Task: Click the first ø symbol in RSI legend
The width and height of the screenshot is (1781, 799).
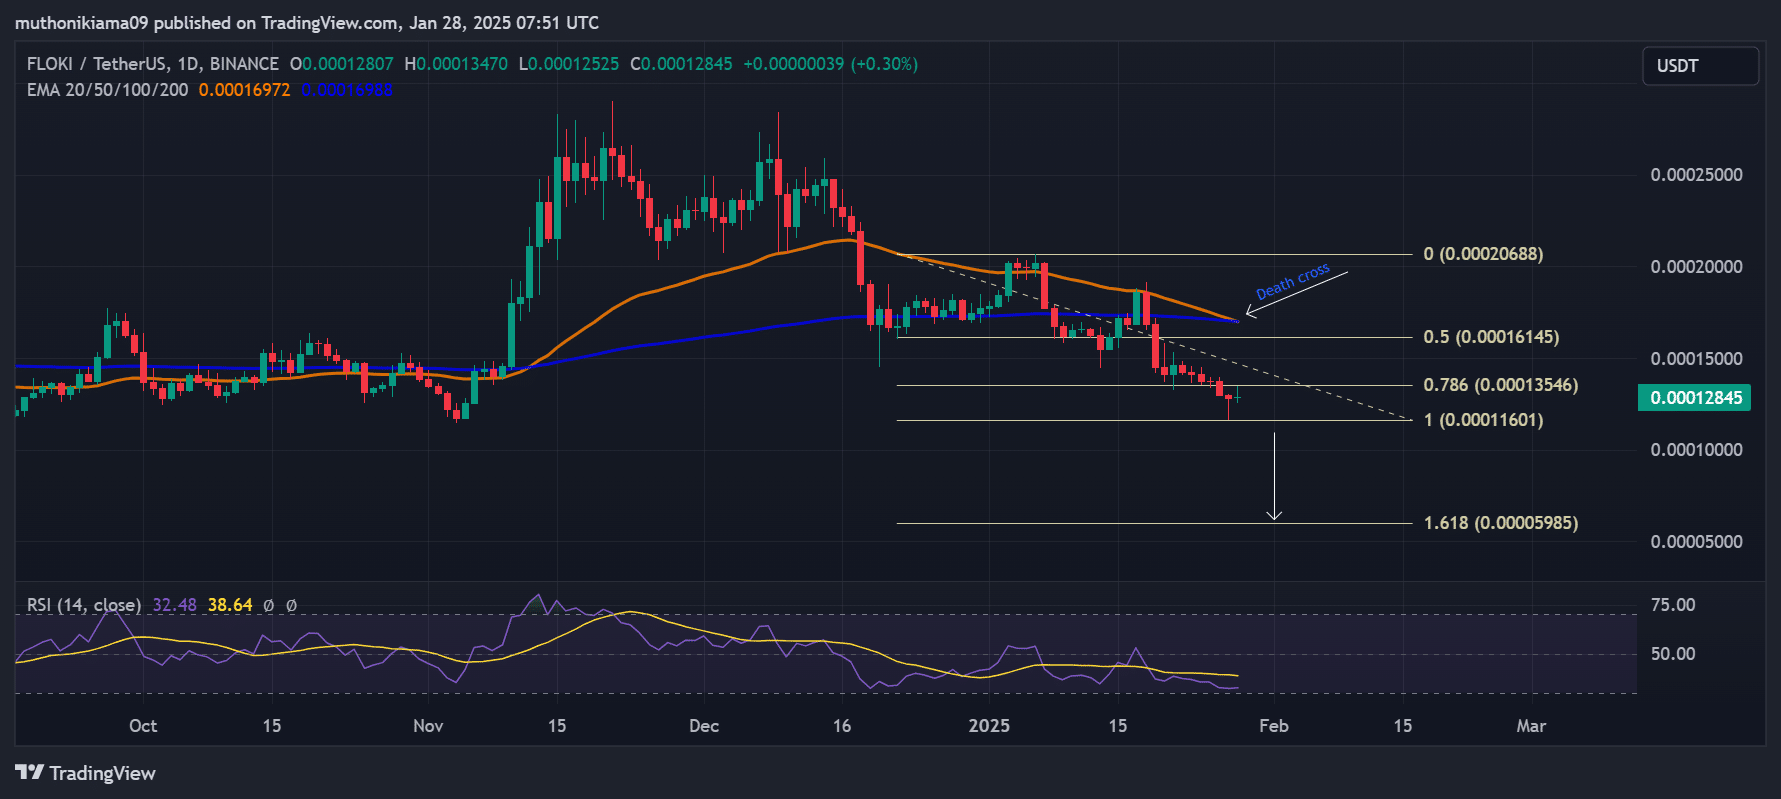Action: click(x=268, y=605)
